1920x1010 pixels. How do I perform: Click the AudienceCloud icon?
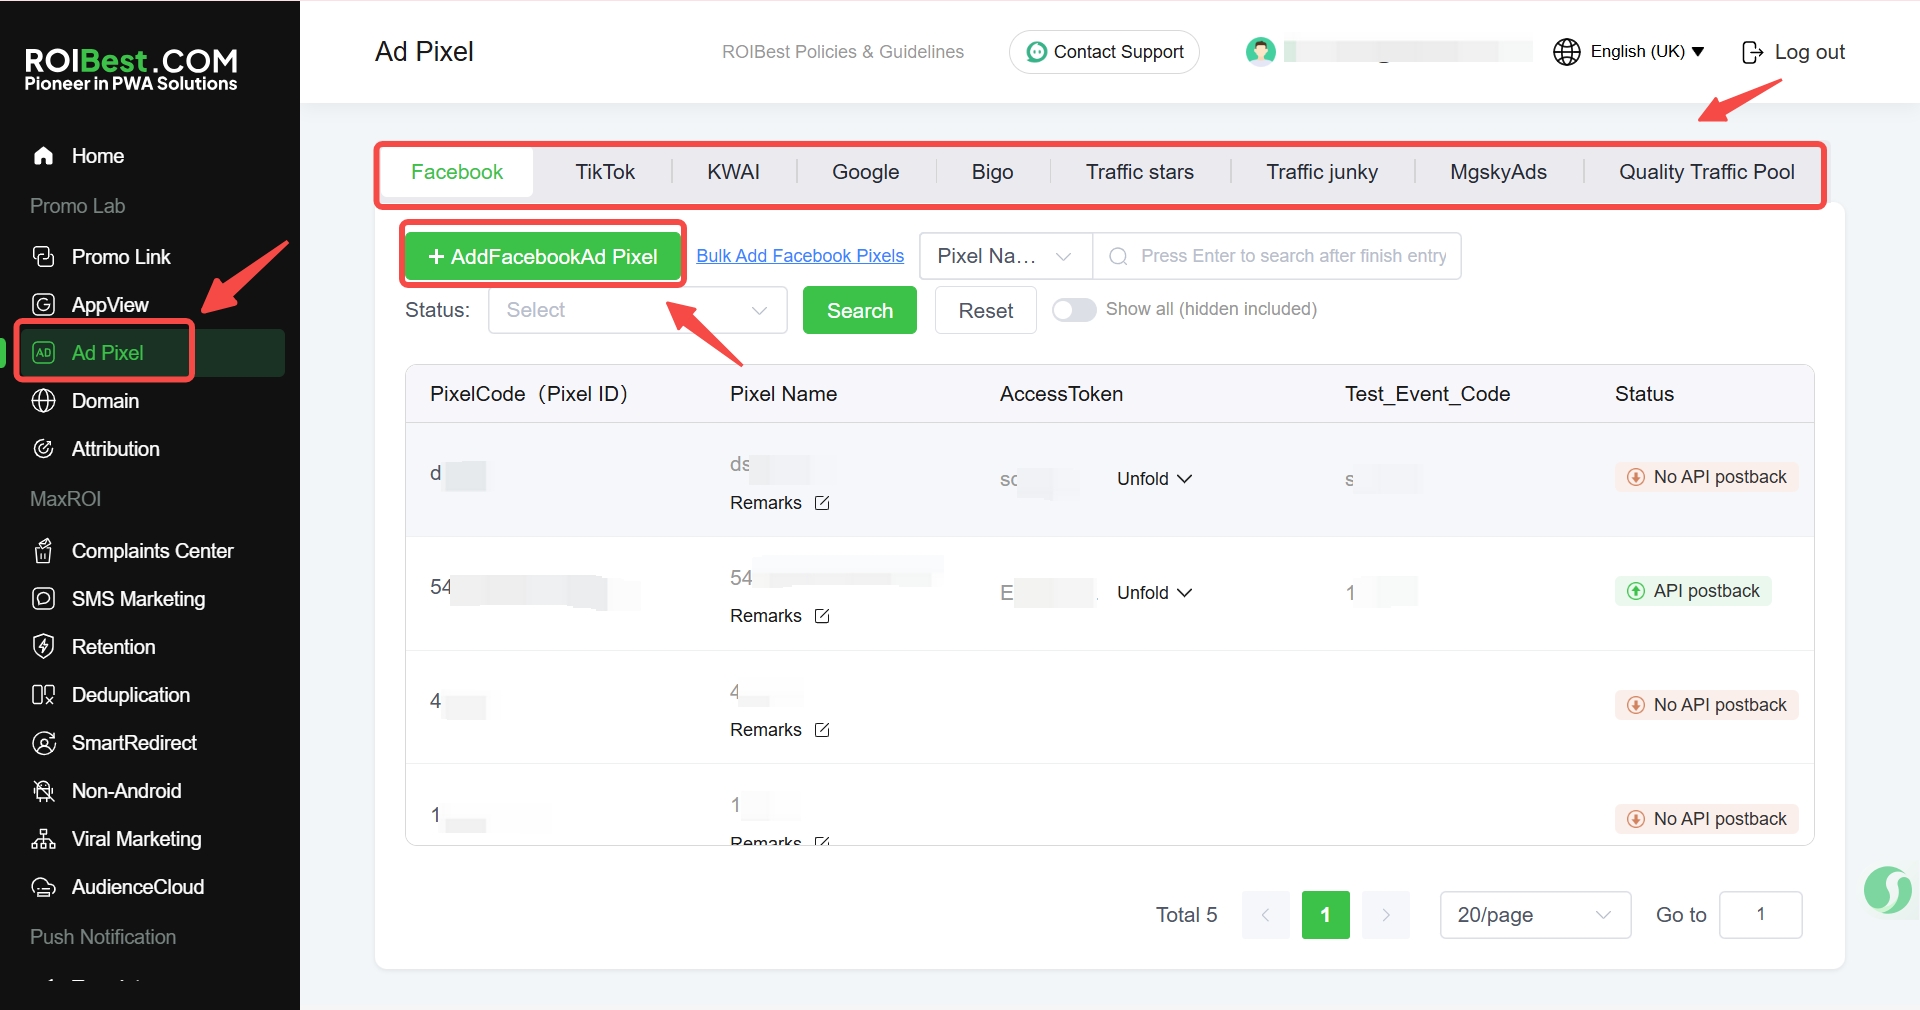point(43,887)
